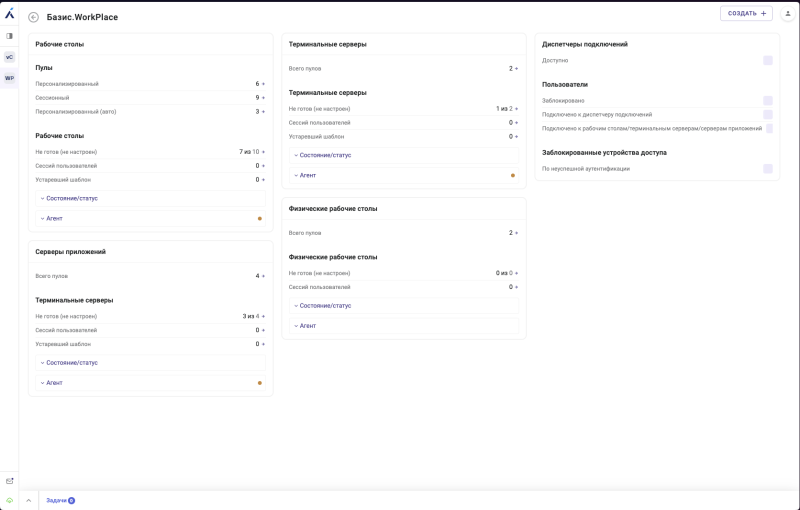This screenshot has height=510, width=800.
Task: Click the green cloud status icon
Action: (x=9, y=500)
